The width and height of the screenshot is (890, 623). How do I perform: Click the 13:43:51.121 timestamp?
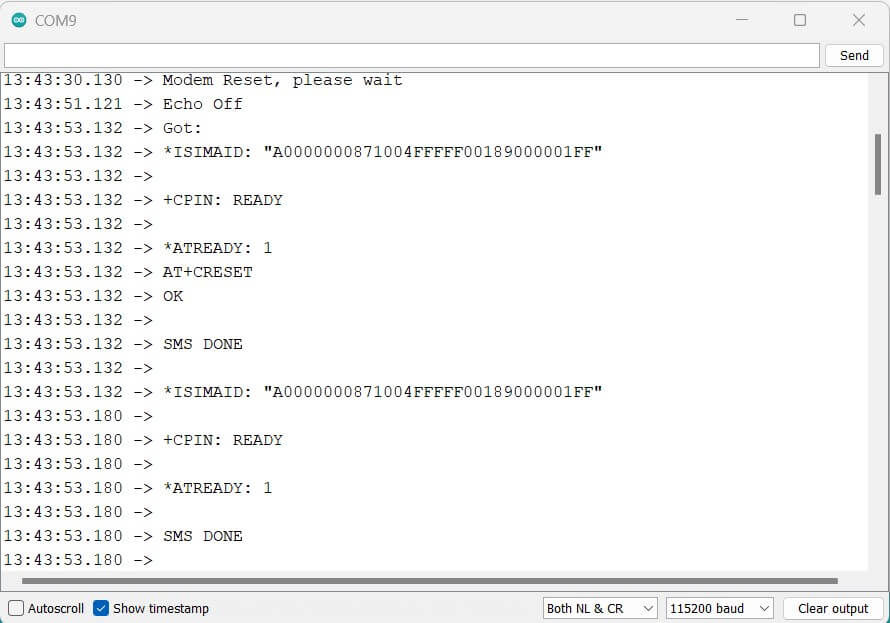click(63, 104)
